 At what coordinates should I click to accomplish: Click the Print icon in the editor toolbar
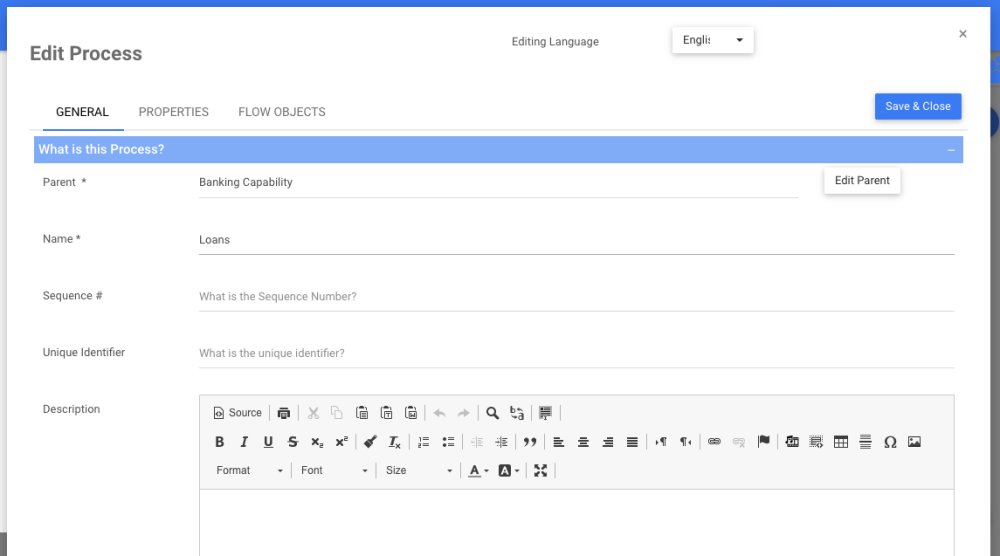pyautogui.click(x=284, y=413)
